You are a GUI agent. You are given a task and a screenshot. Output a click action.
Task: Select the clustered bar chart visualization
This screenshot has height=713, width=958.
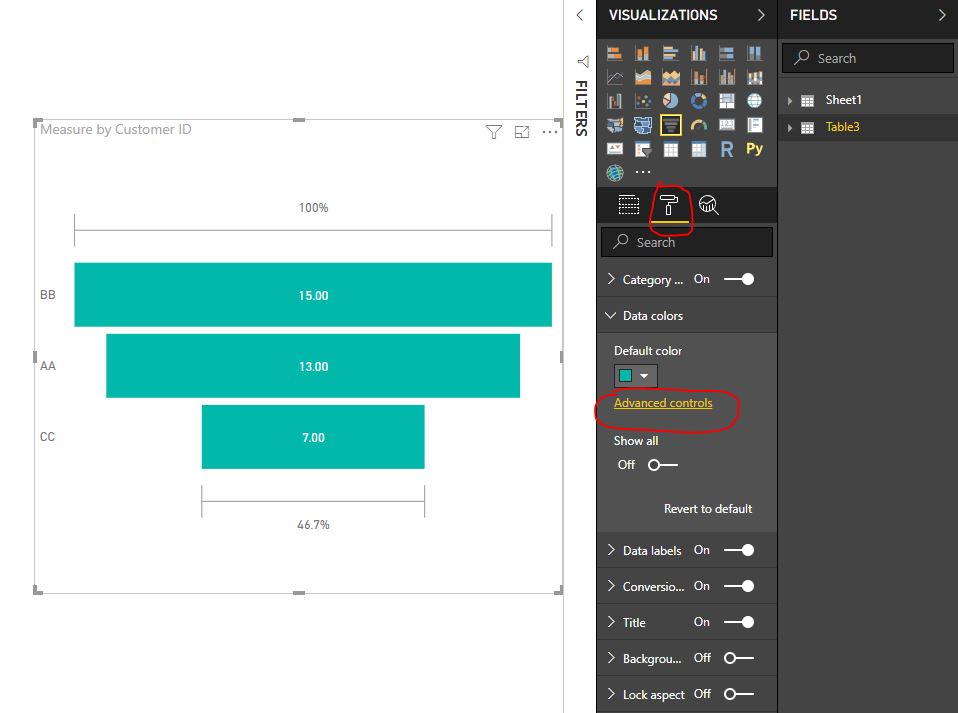670,54
